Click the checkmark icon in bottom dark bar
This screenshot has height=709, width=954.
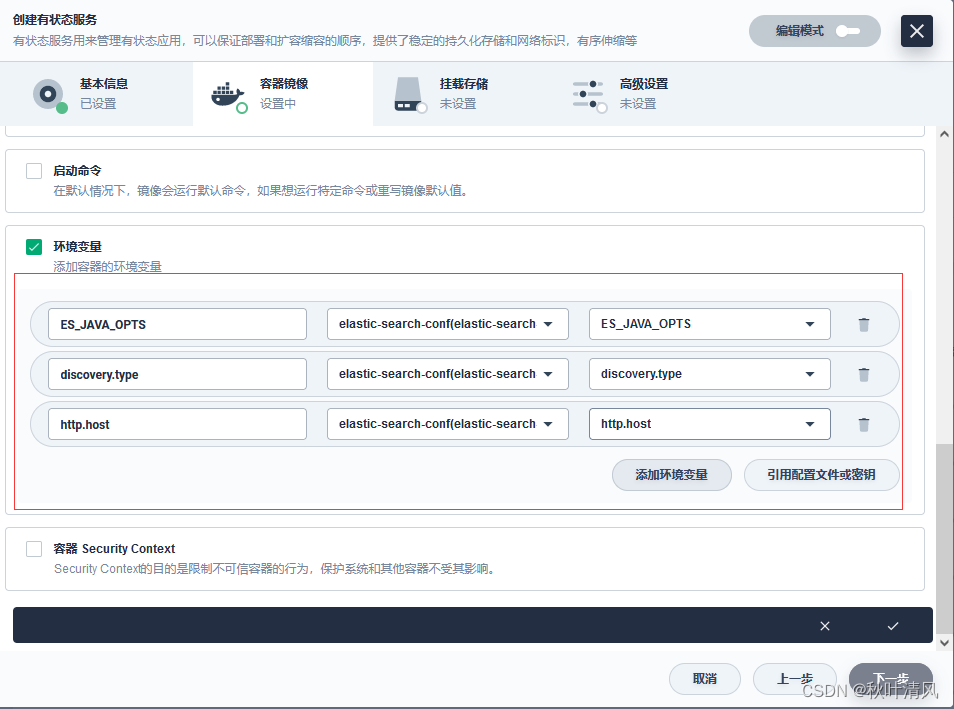[893, 625]
